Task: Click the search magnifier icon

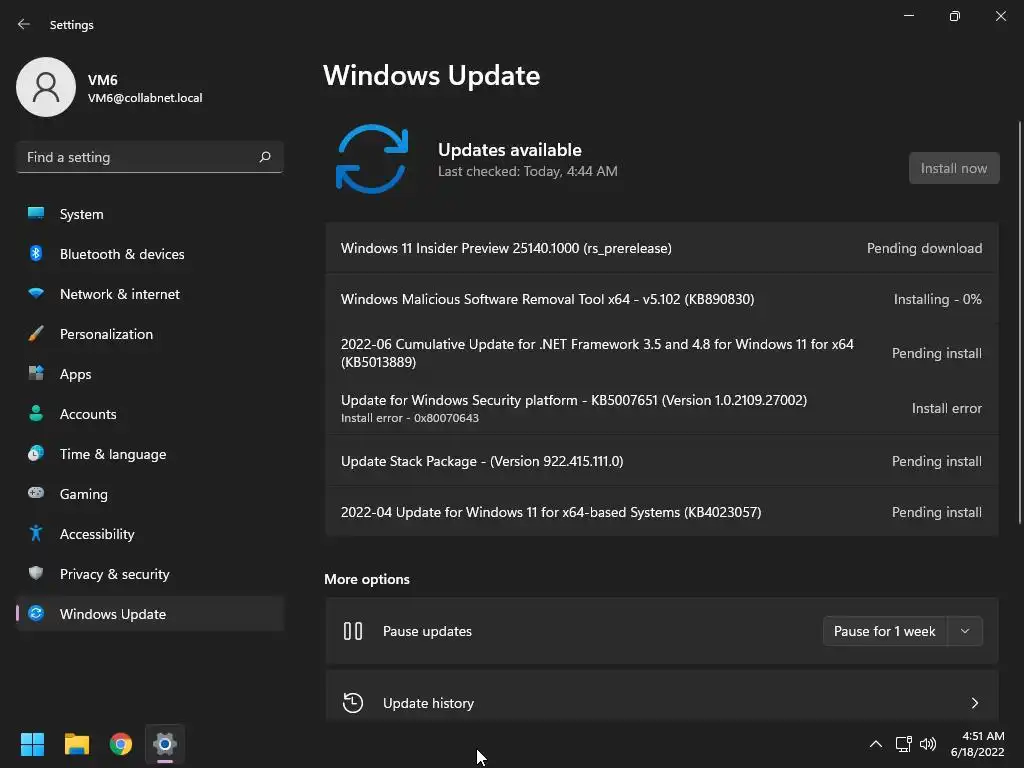Action: point(264,157)
